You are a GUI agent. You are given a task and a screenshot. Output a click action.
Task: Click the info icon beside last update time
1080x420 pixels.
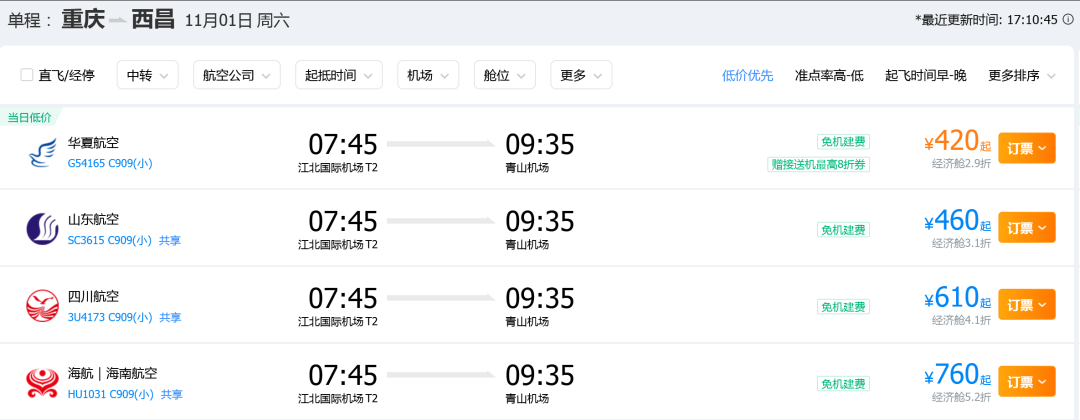[1068, 20]
